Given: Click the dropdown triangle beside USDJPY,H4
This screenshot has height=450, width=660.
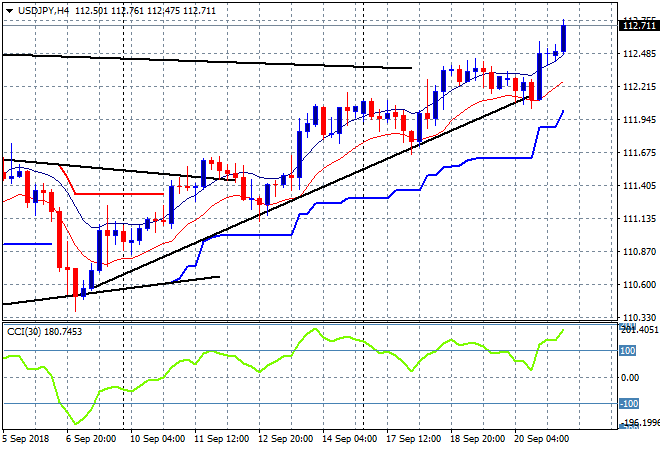Looking at the screenshot, I should [x=9, y=11].
